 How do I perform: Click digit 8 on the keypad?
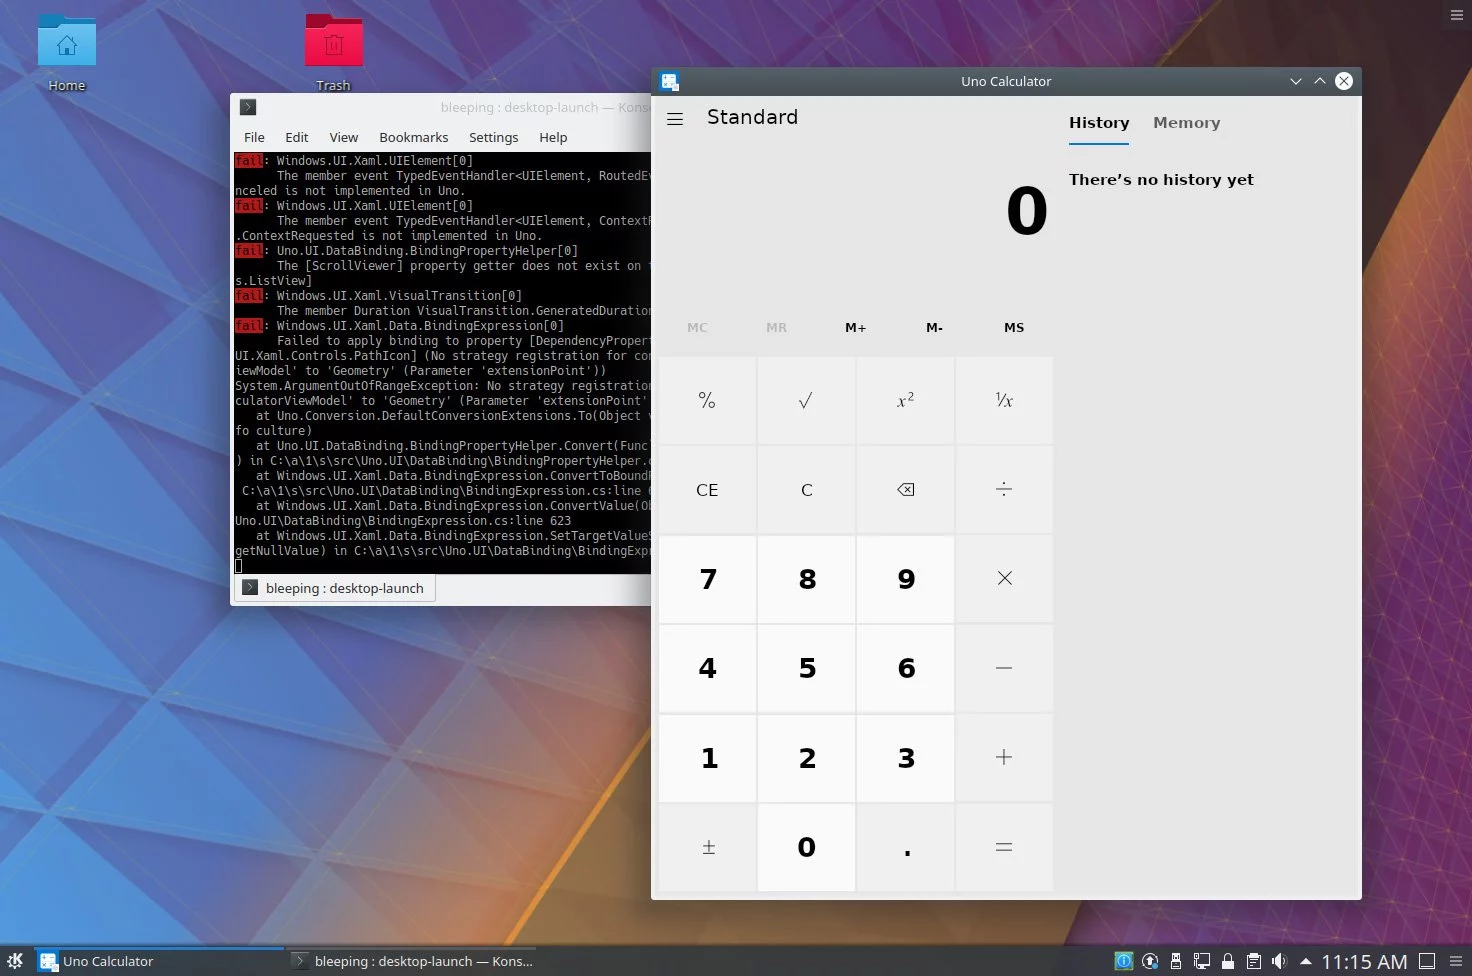[806, 579]
